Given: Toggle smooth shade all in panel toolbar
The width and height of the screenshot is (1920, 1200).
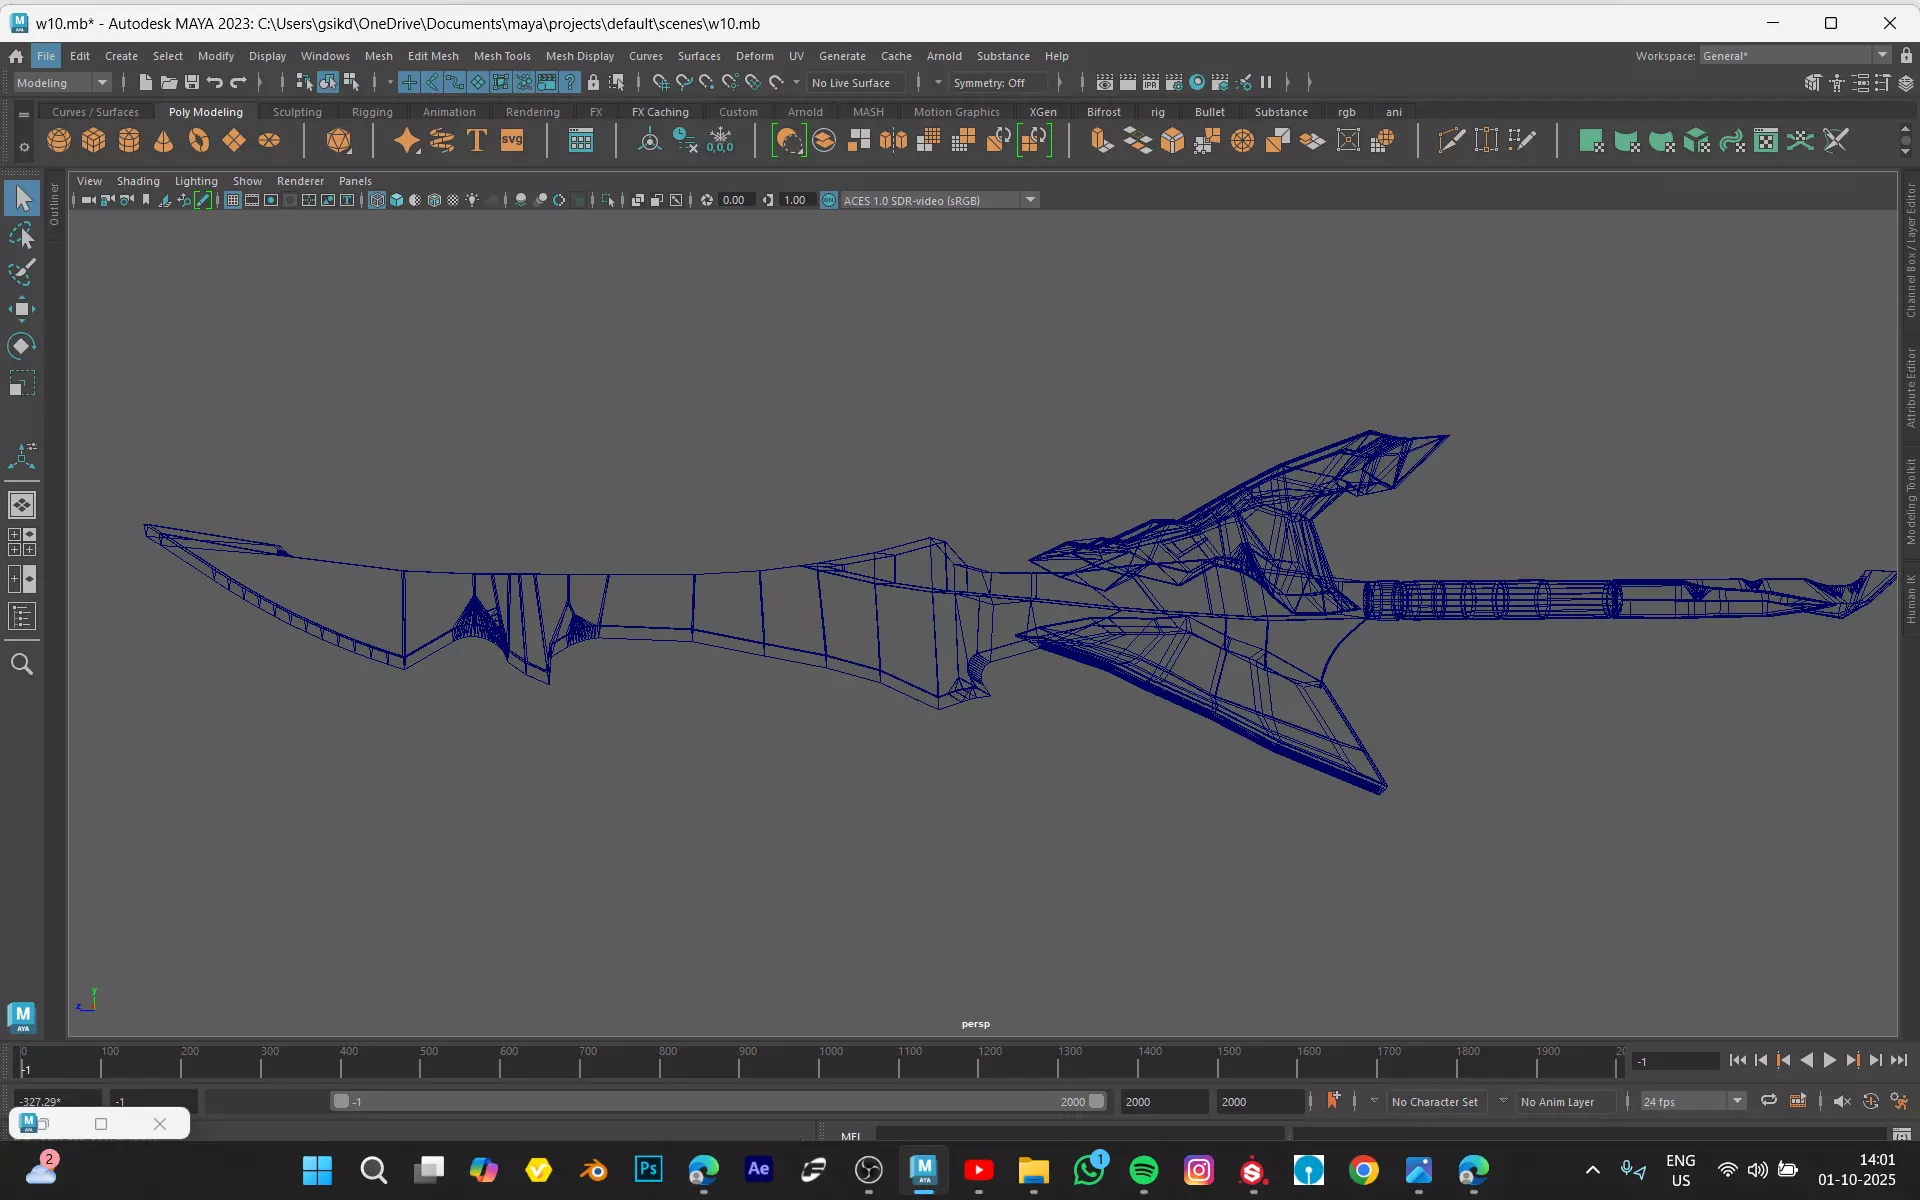Looking at the screenshot, I should (x=396, y=200).
